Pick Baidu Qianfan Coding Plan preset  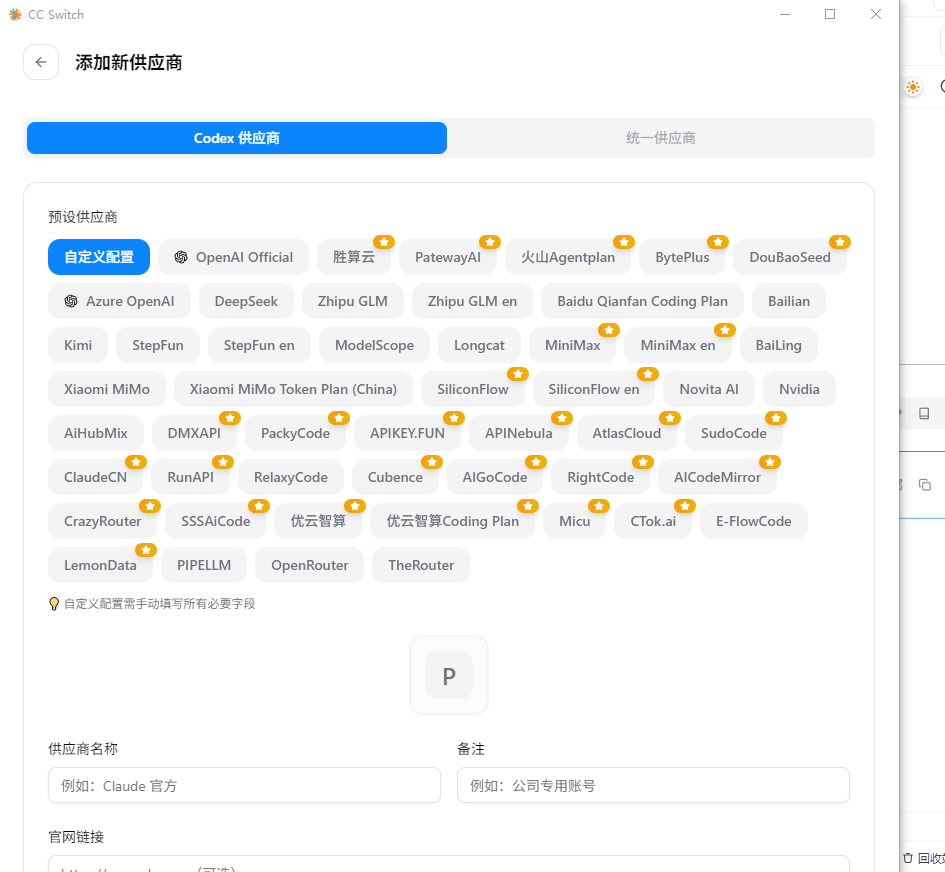coord(642,301)
